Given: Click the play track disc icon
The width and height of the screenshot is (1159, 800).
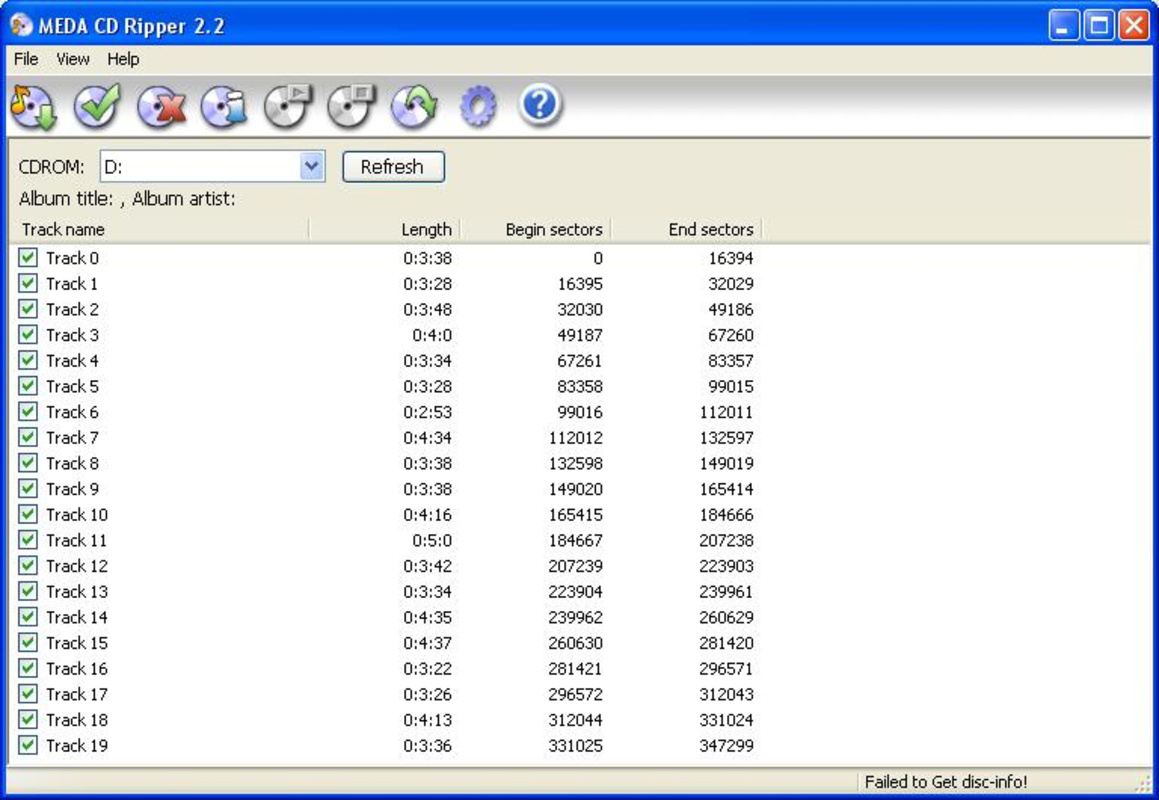Looking at the screenshot, I should [x=288, y=106].
